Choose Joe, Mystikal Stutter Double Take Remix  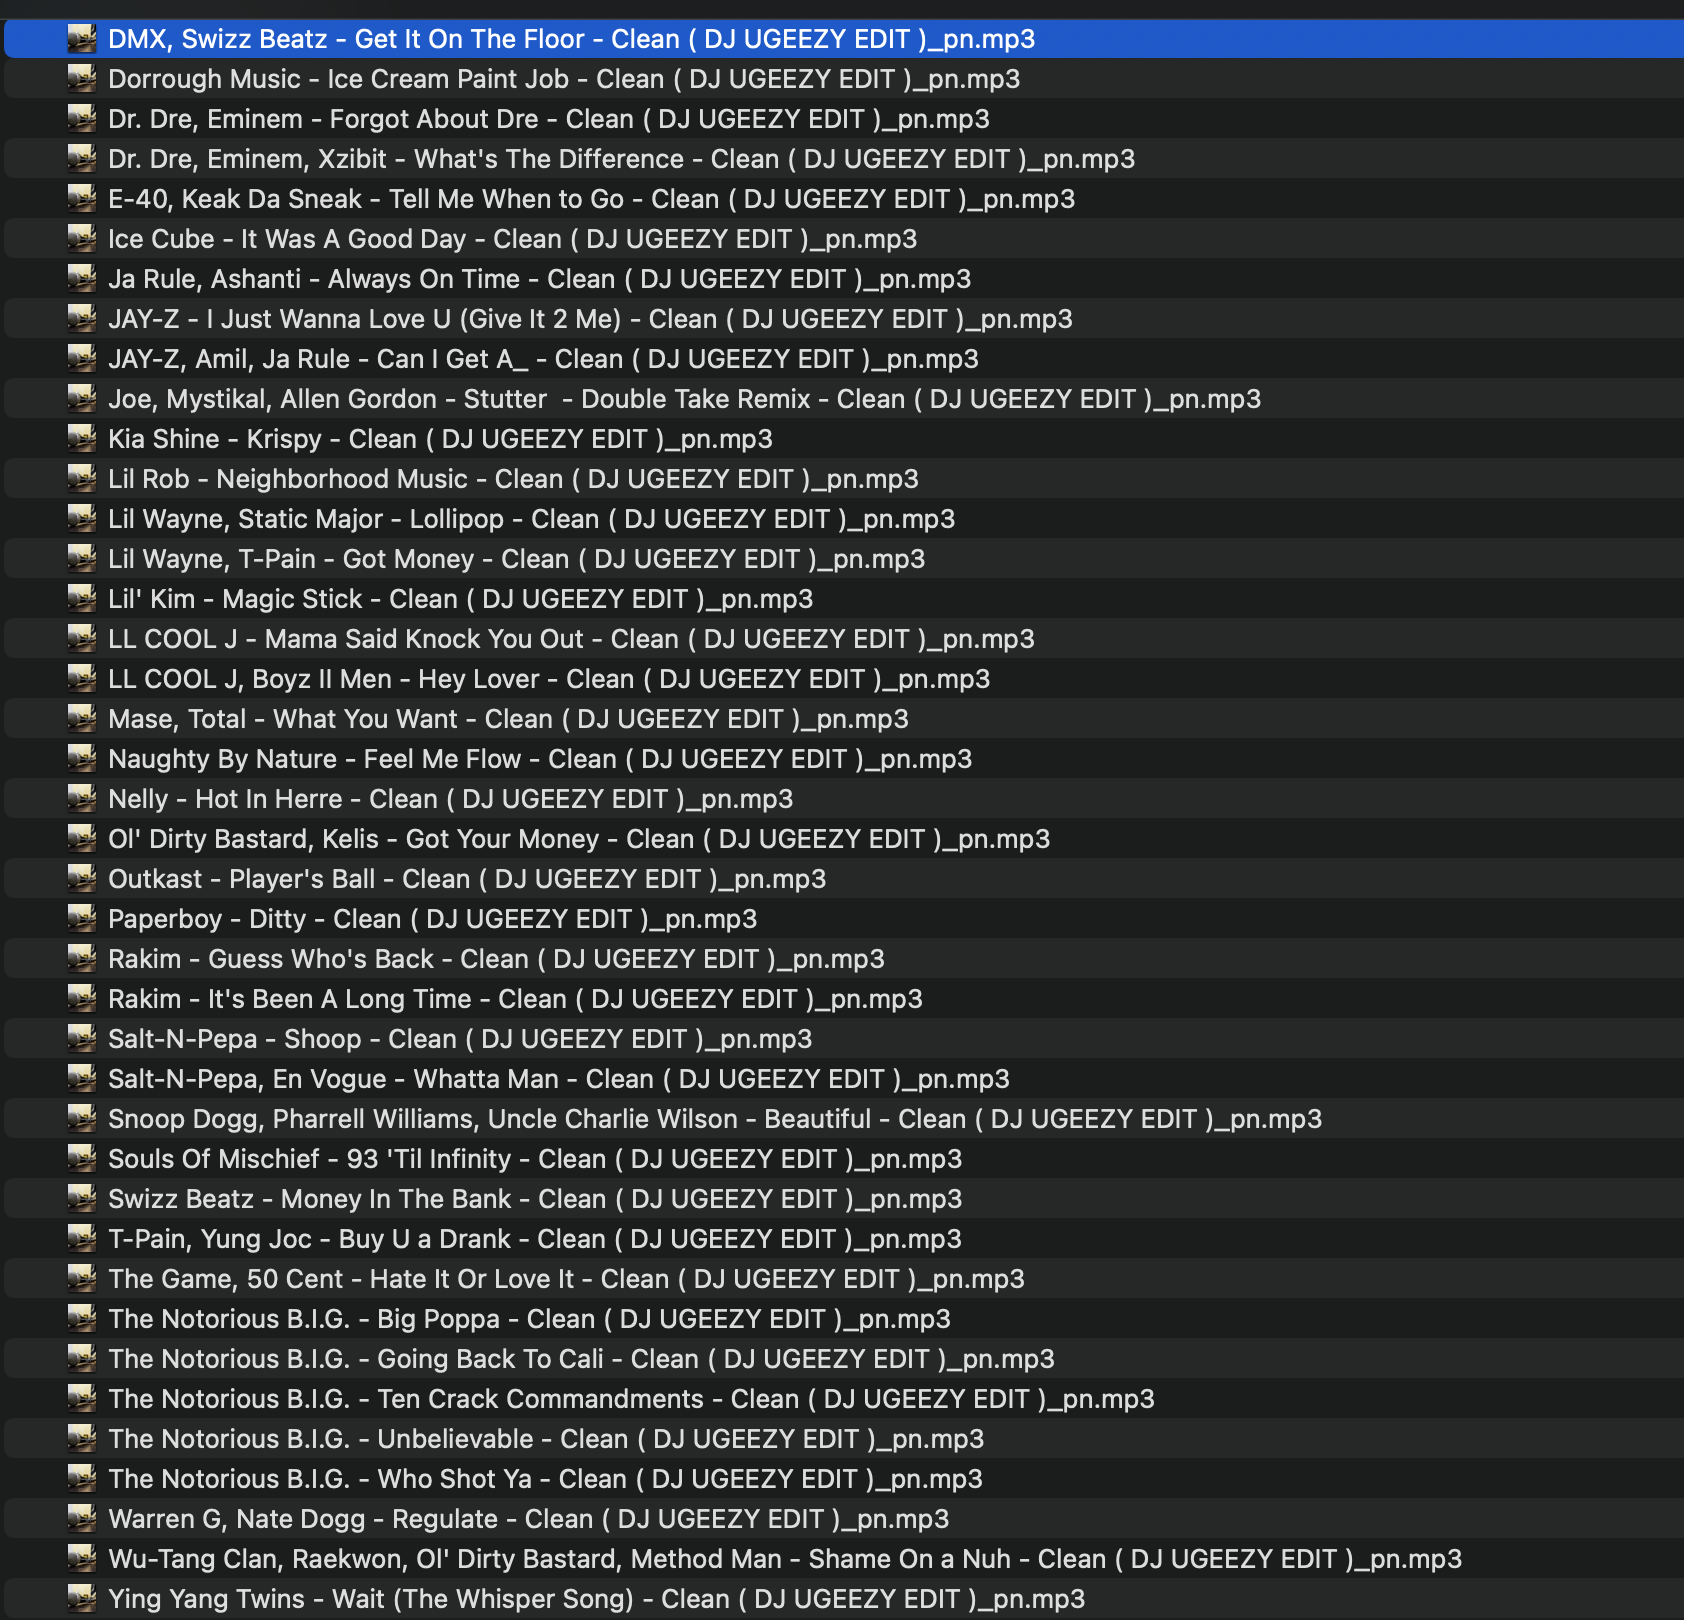pos(684,399)
